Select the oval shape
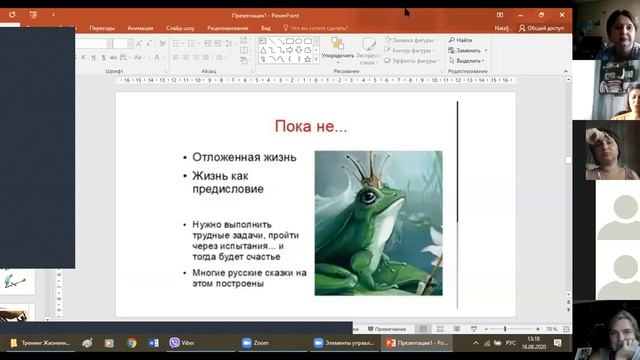This screenshot has height=360, width=640. pyautogui.click(x=299, y=41)
